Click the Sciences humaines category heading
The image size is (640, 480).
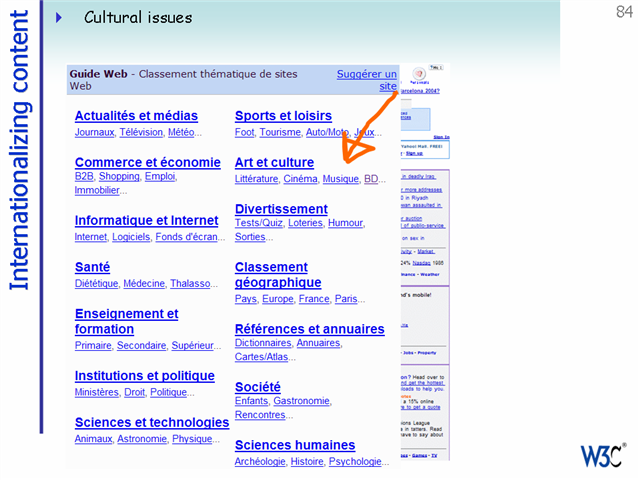(295, 445)
